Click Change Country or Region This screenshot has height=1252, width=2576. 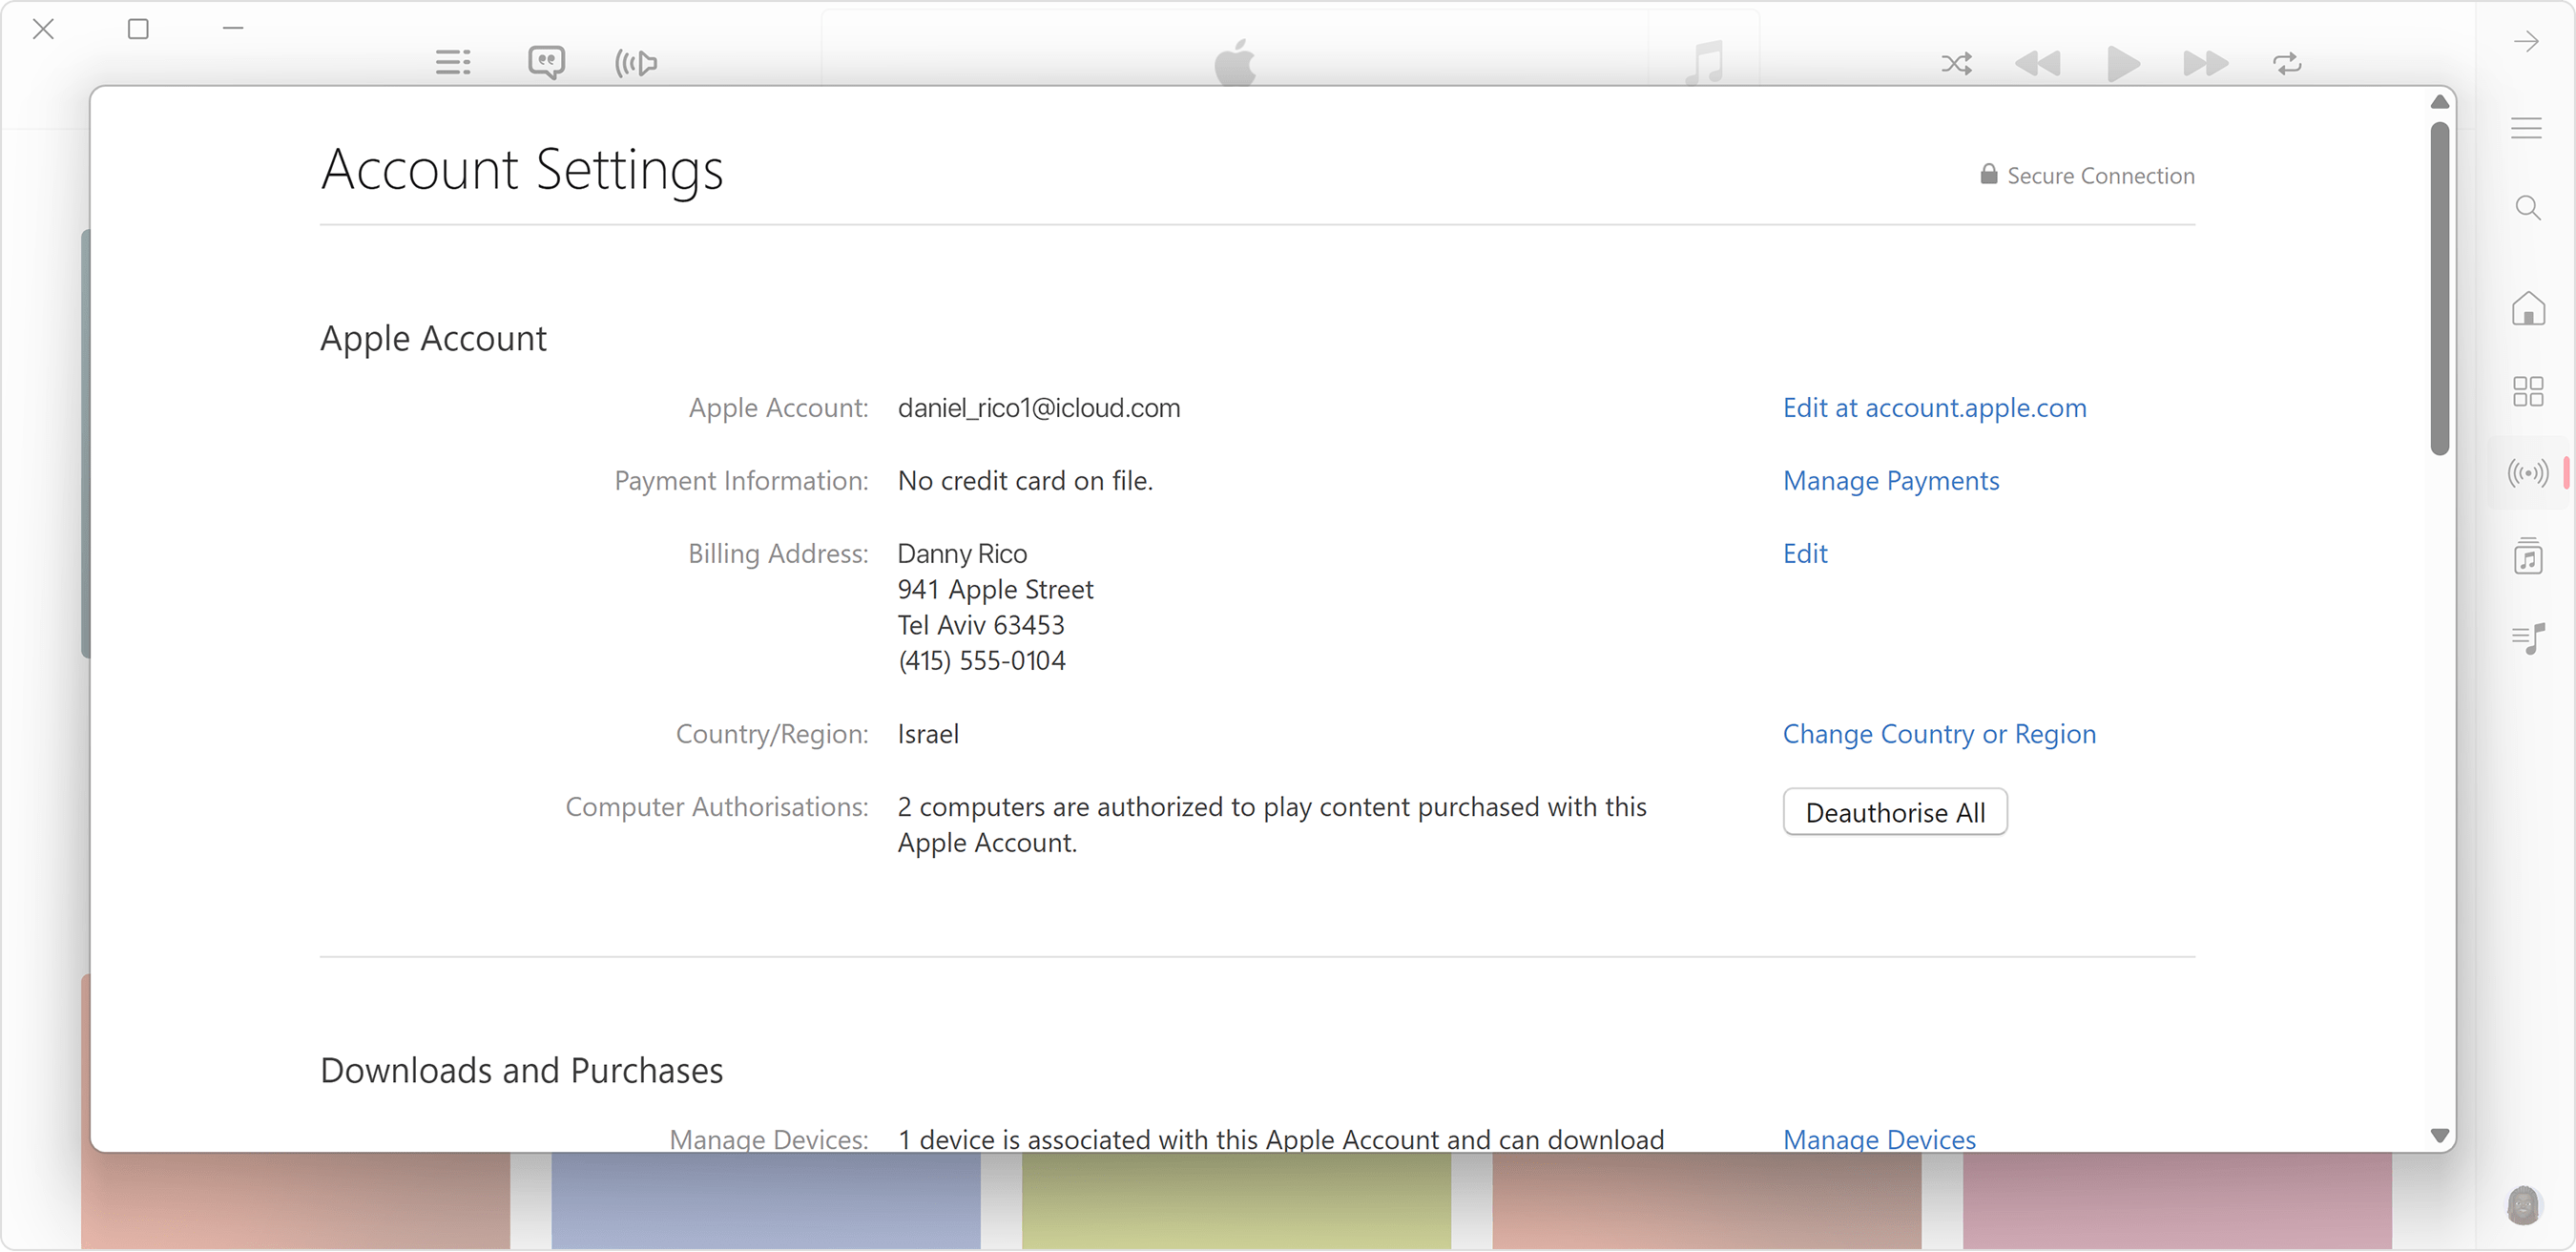(1939, 734)
